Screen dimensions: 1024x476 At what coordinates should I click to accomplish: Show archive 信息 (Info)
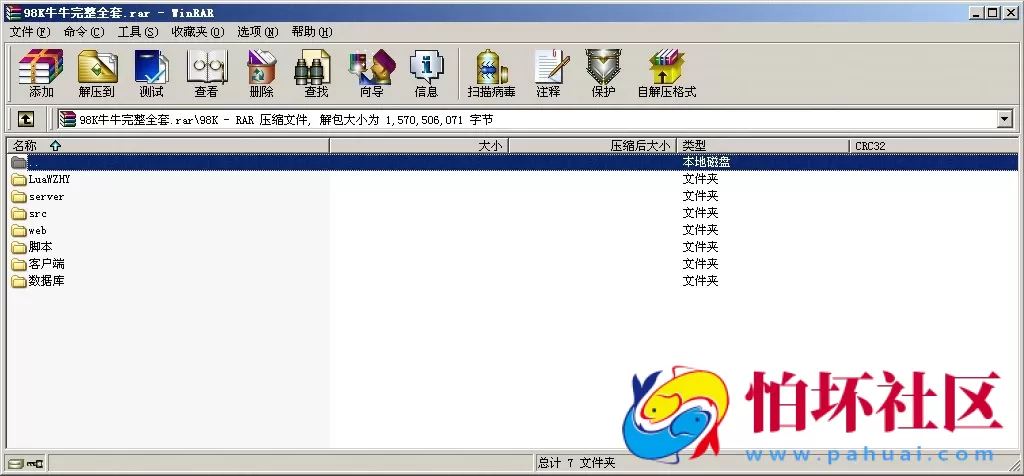tap(426, 74)
